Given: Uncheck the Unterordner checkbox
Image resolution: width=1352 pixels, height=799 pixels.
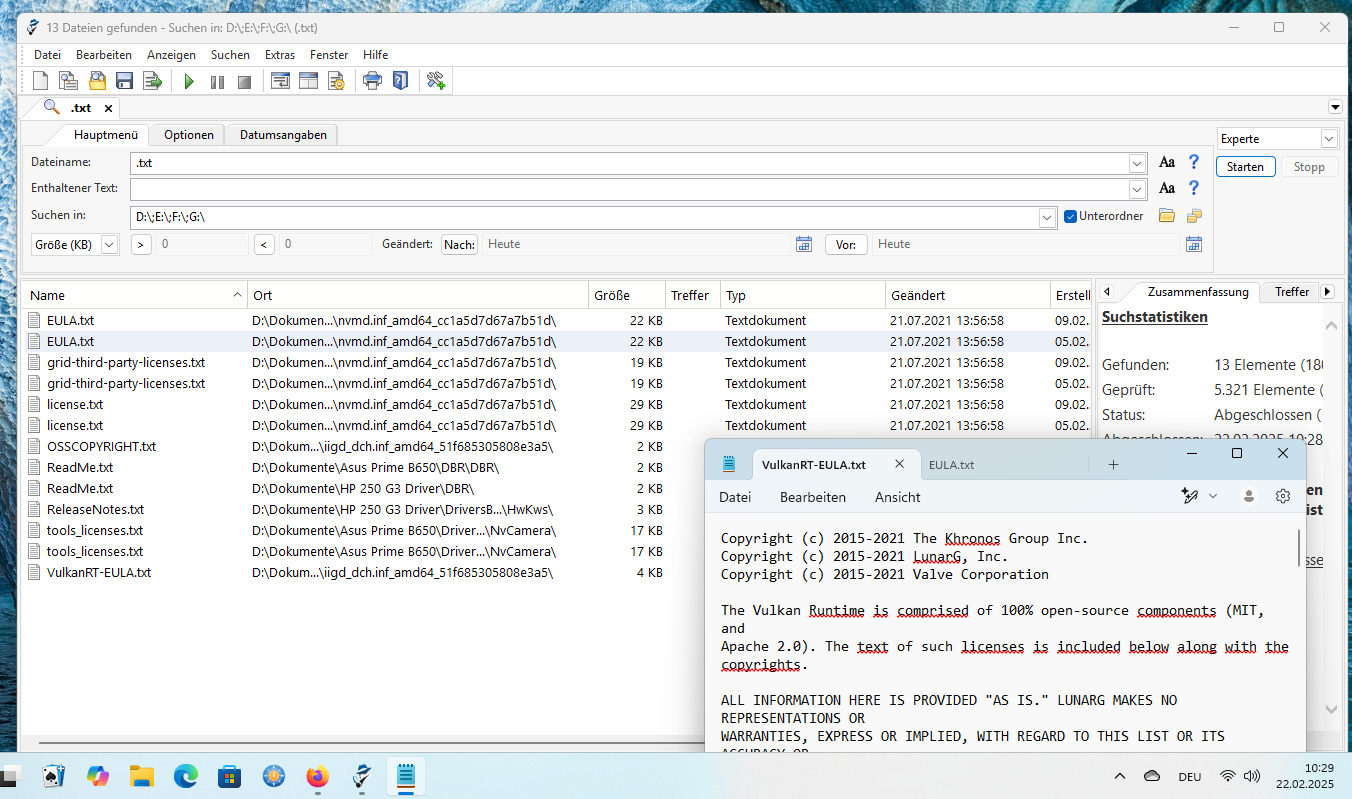Looking at the screenshot, I should tap(1070, 216).
